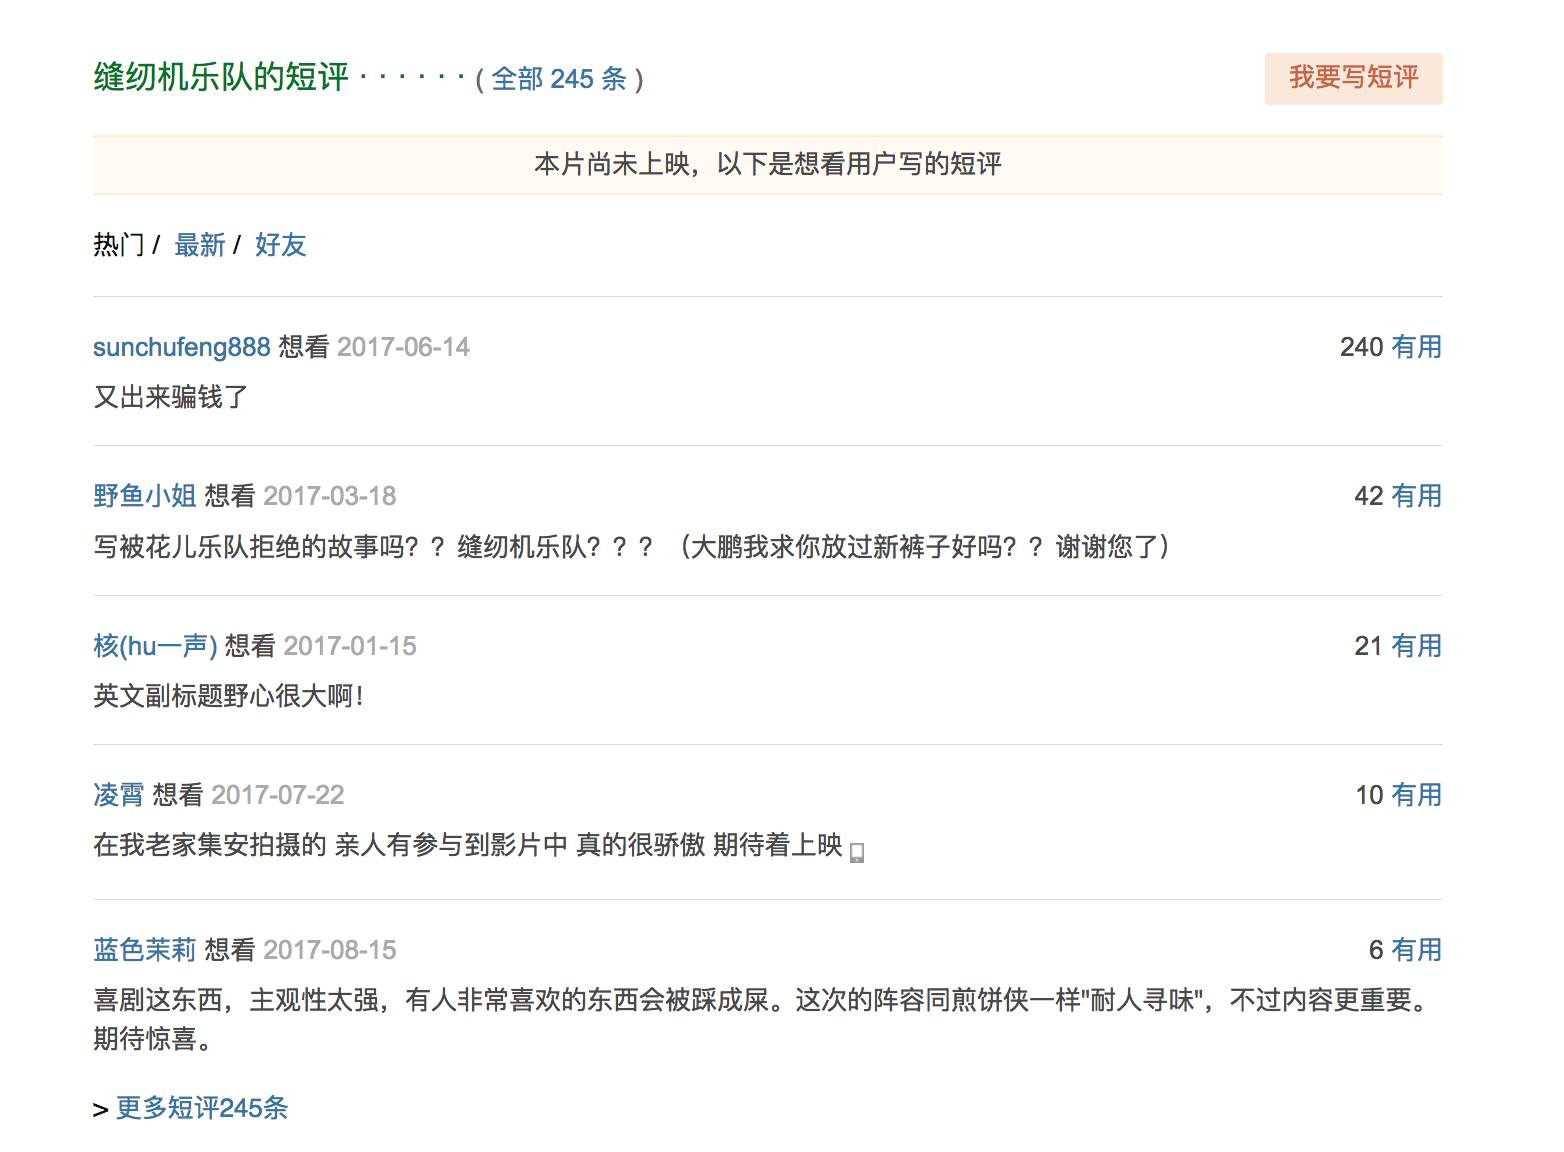Click the 我要写短评 button
Screen dimensions: 1564x1152
pos(1352,78)
